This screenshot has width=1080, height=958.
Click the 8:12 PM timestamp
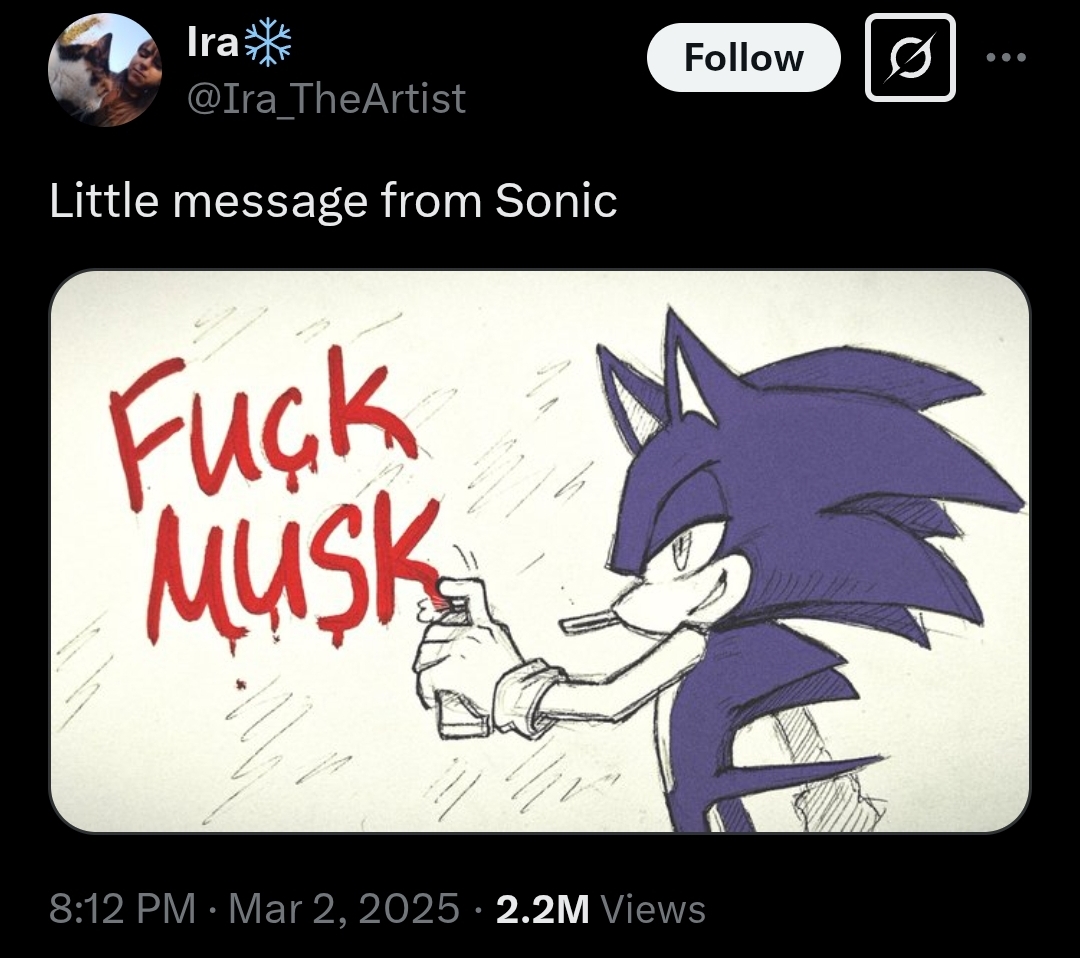tap(122, 909)
